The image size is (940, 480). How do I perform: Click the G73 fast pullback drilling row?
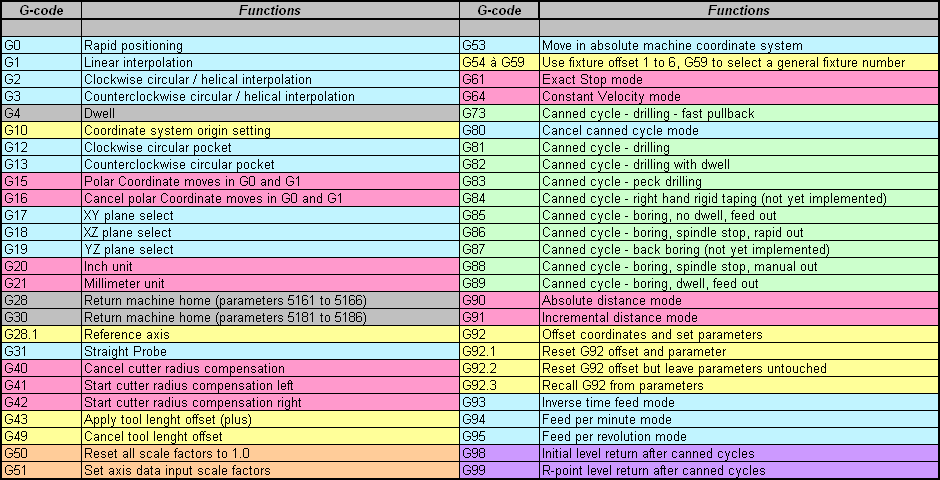pos(699,113)
